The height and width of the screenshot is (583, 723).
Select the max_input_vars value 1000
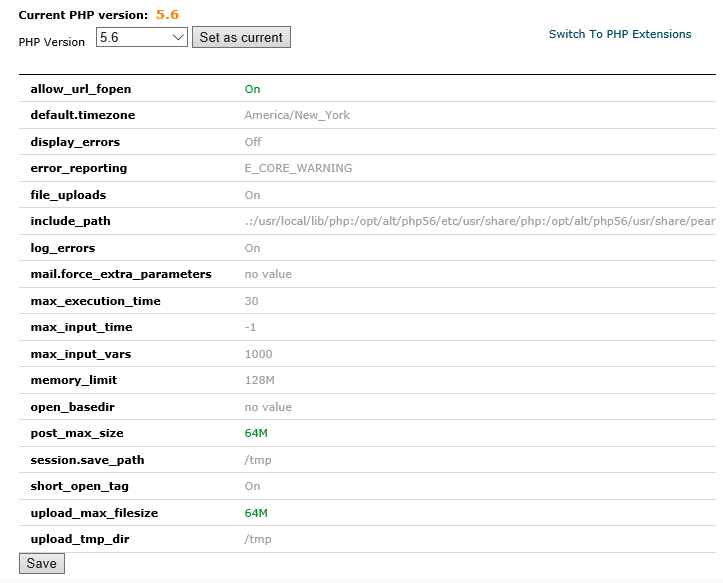pos(258,354)
